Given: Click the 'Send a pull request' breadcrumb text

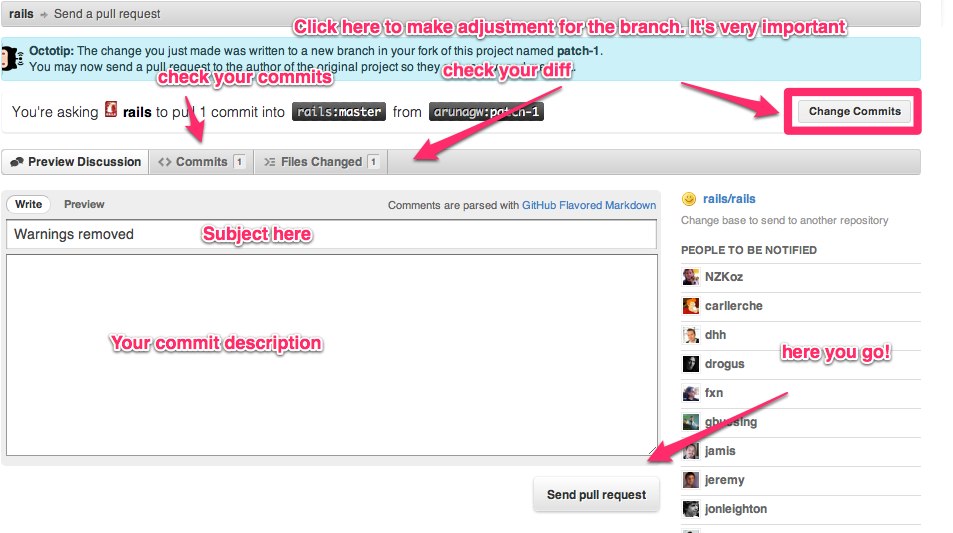Looking at the screenshot, I should coord(107,13).
